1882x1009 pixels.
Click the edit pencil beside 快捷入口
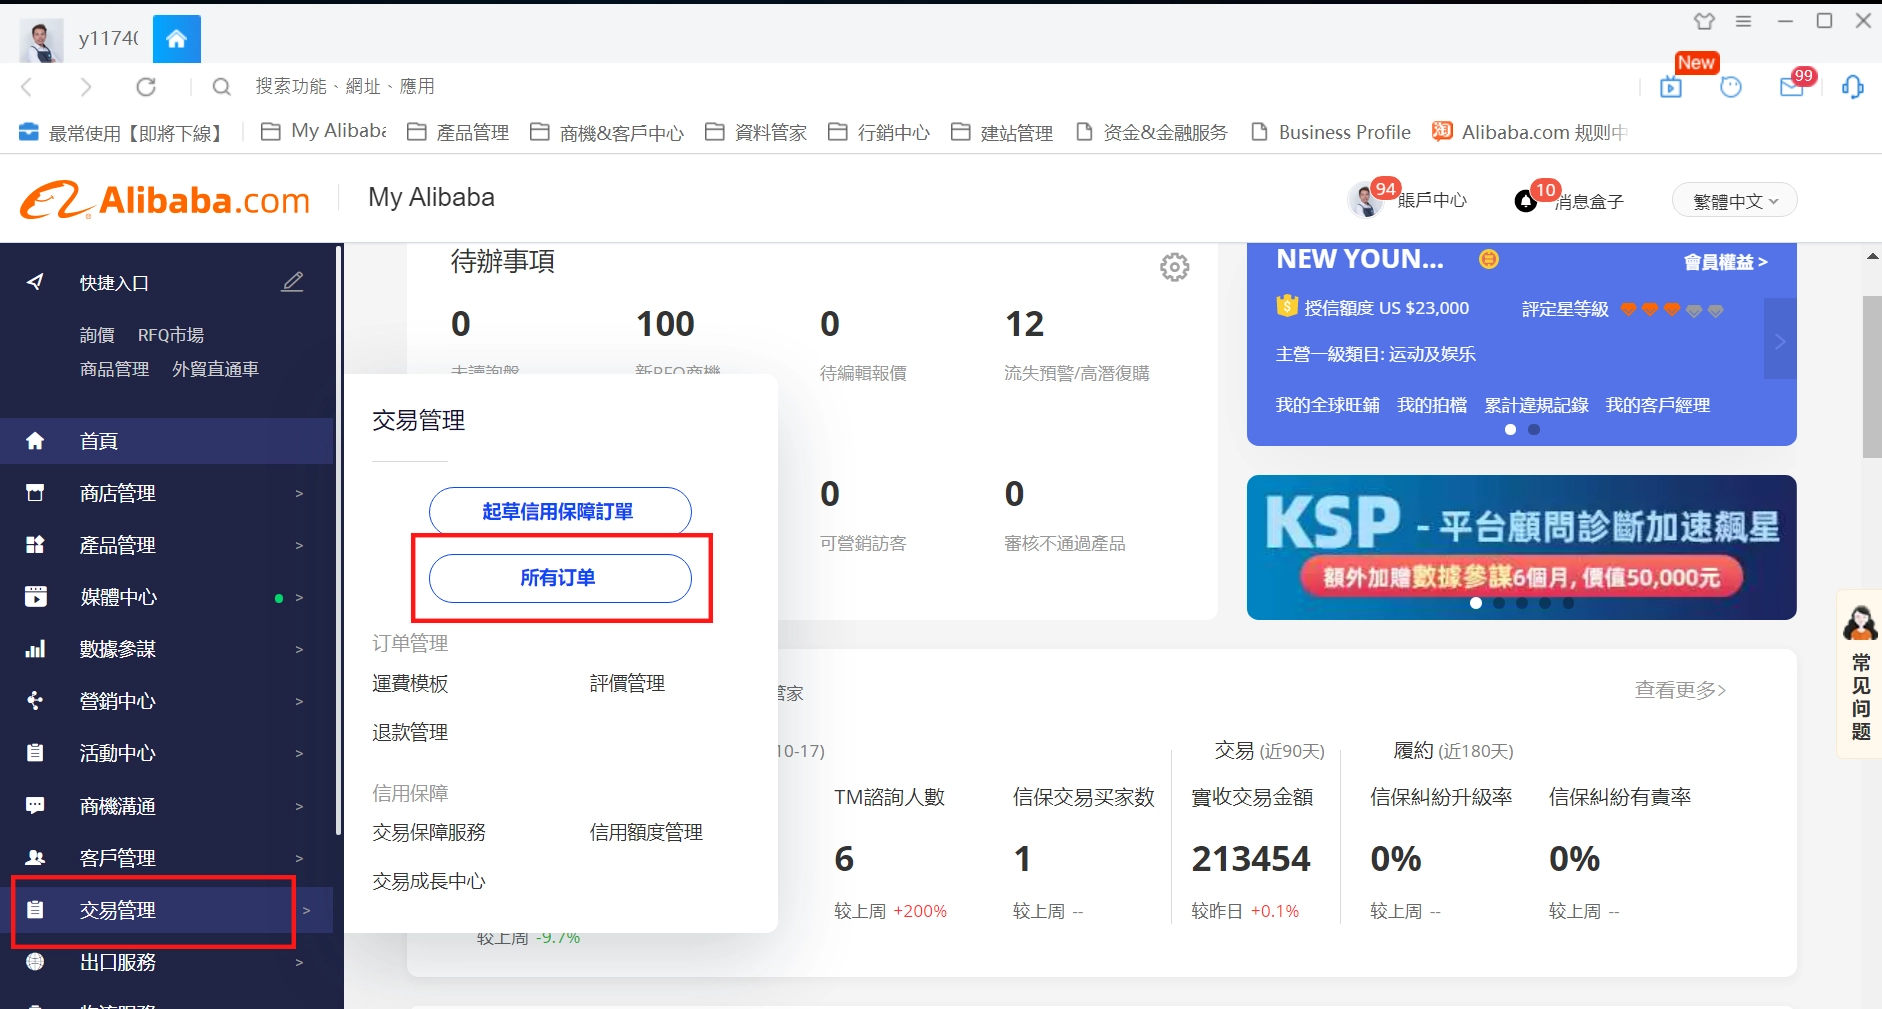[292, 282]
